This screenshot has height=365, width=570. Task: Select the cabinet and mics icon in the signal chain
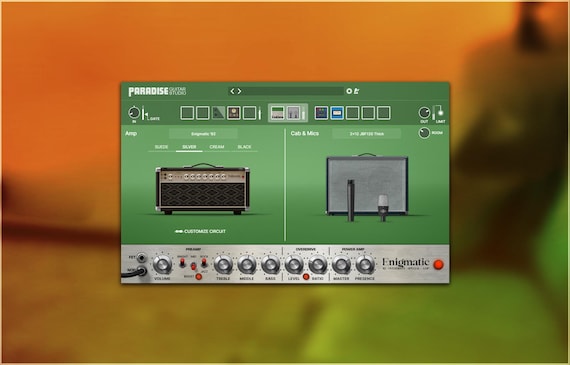click(293, 113)
